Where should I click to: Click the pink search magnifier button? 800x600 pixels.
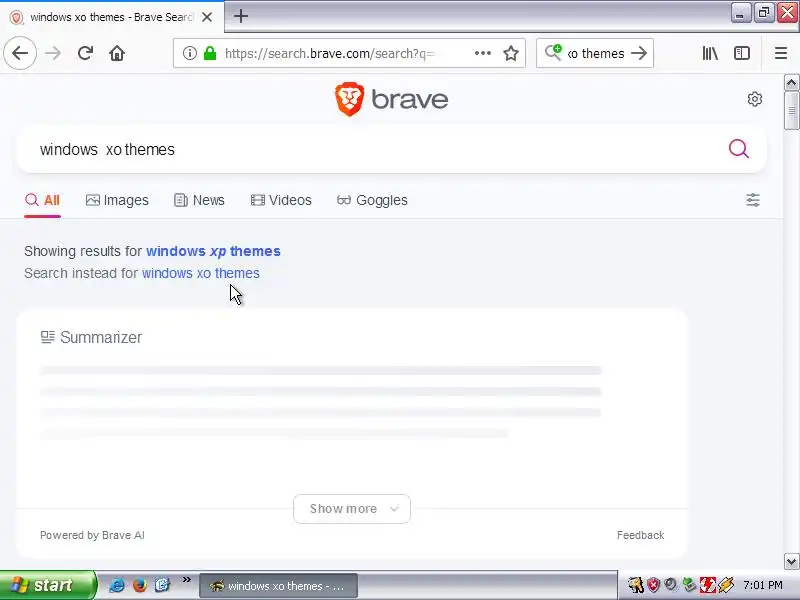(738, 149)
